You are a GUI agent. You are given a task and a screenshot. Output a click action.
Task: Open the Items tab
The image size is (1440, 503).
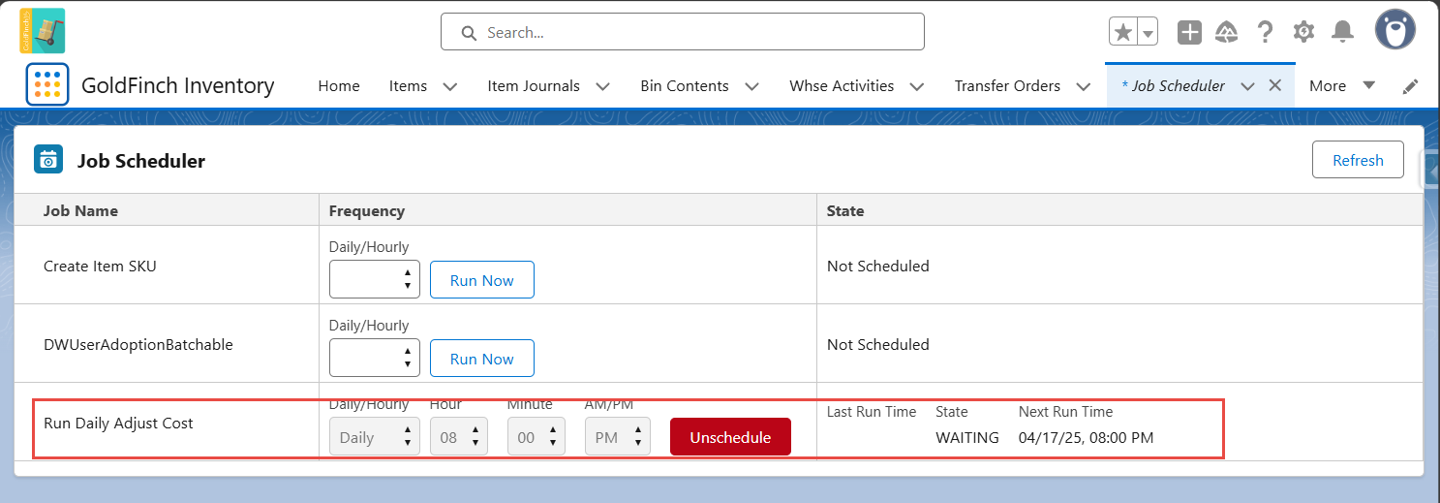tap(408, 86)
